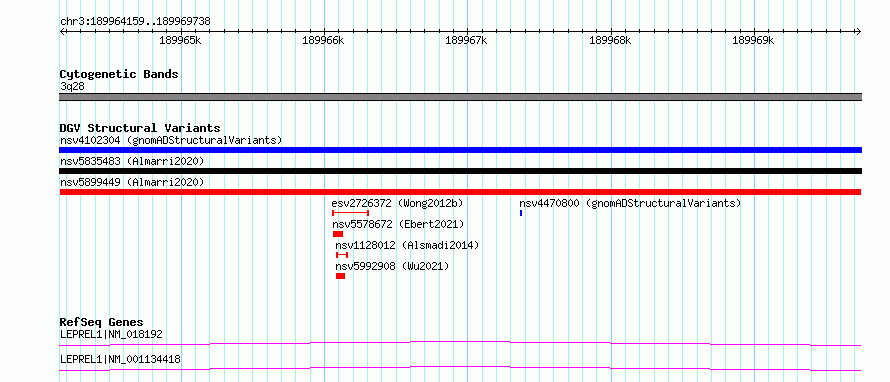The image size is (890, 382).
Task: Click the nsv4470800 (gnomADStructuralVariants) label
Action: 630,203
